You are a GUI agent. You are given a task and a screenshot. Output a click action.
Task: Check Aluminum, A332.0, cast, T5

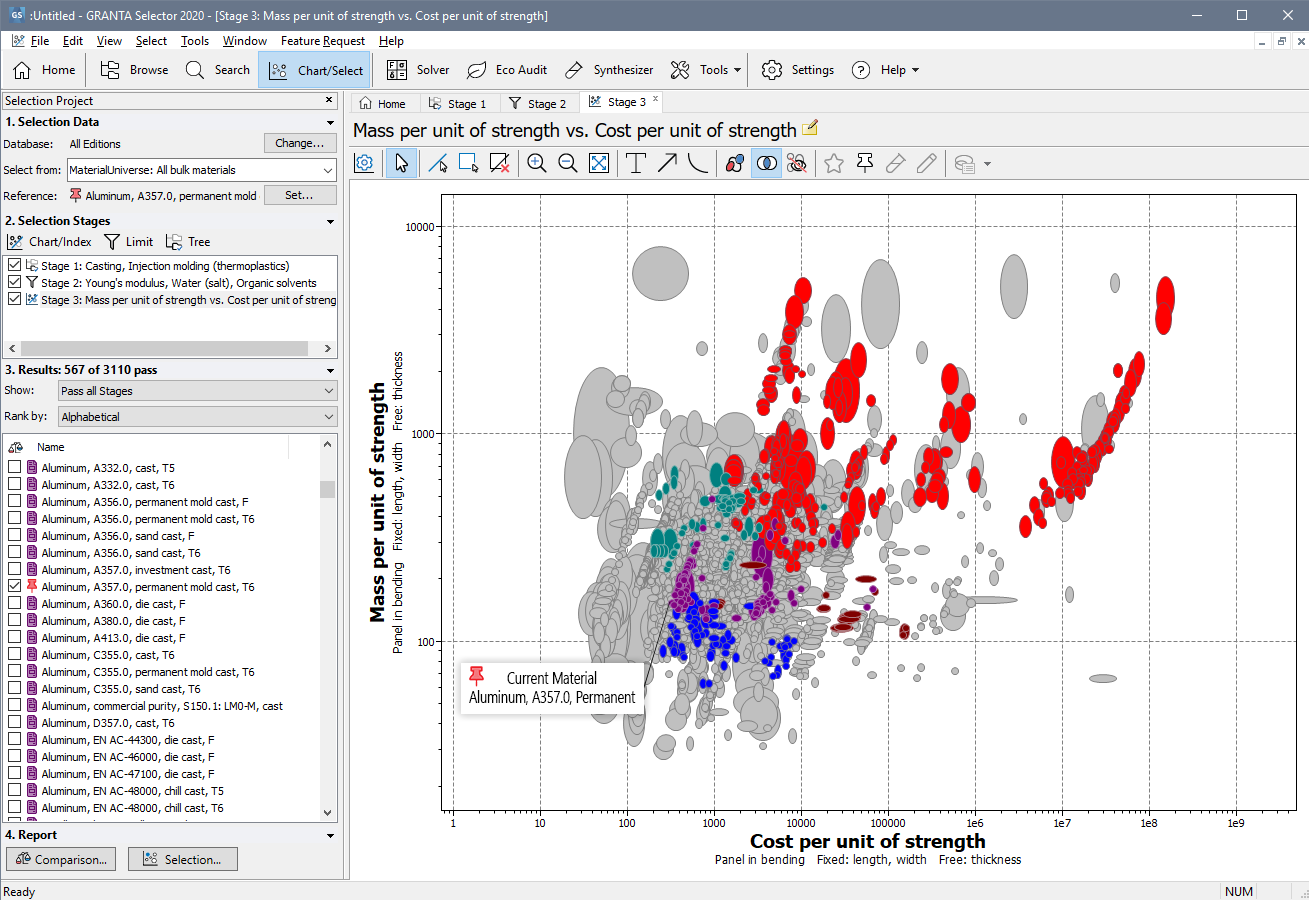[14, 468]
